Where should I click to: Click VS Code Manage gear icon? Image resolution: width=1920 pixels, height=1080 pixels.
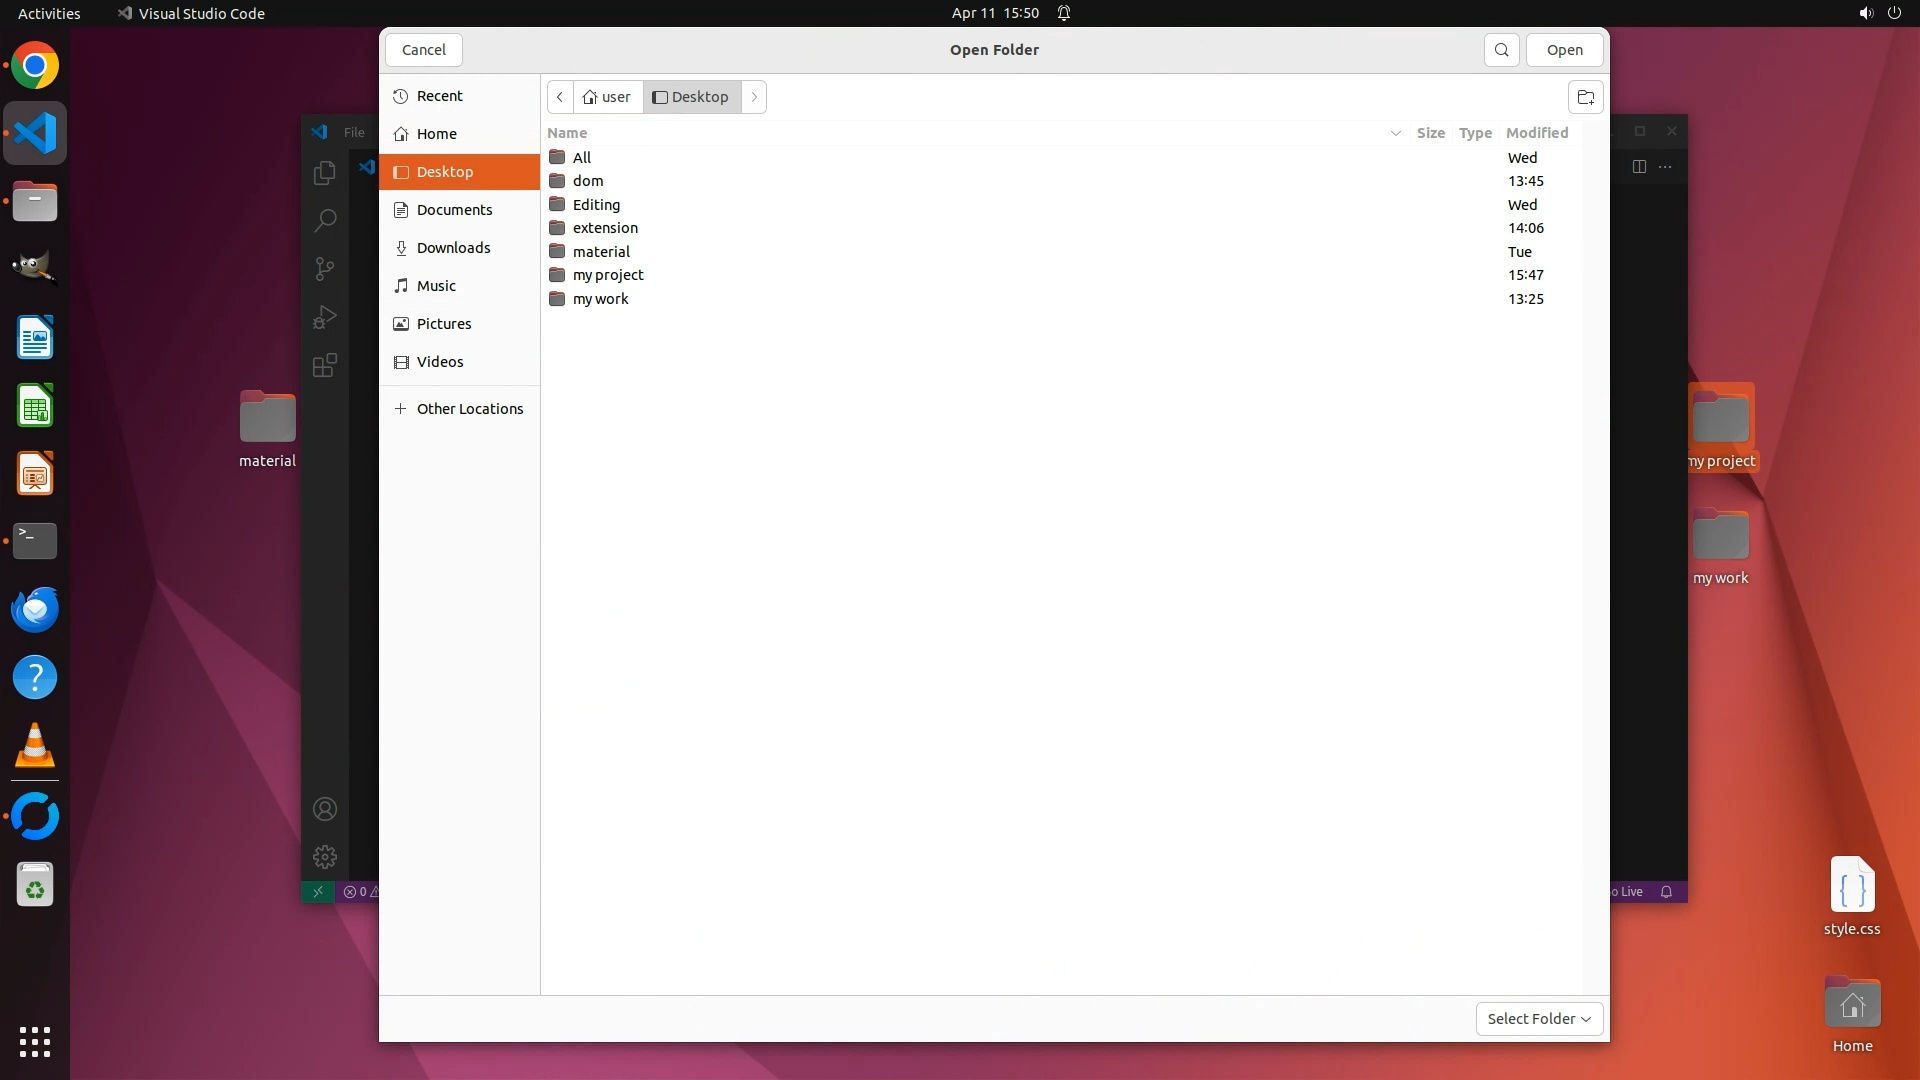[x=325, y=857]
